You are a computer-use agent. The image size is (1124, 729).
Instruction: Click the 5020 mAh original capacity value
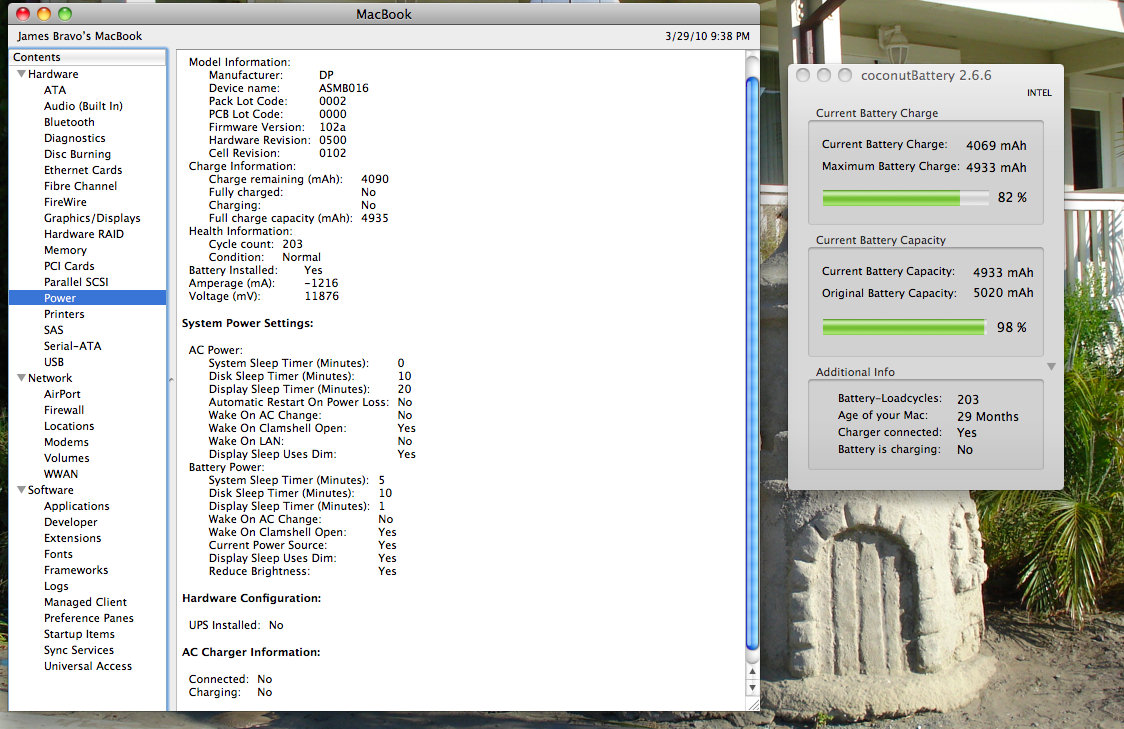(x=1003, y=292)
